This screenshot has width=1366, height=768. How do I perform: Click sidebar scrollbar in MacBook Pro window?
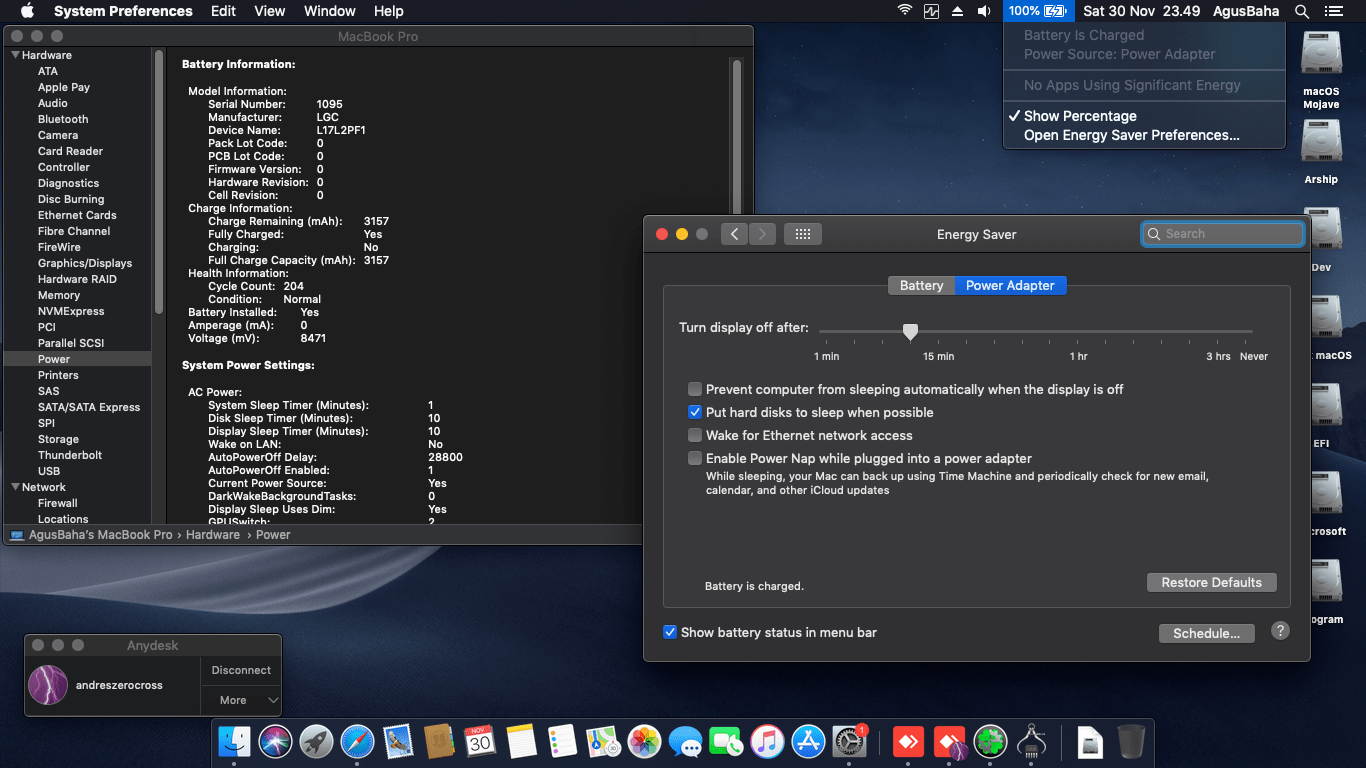[159, 180]
